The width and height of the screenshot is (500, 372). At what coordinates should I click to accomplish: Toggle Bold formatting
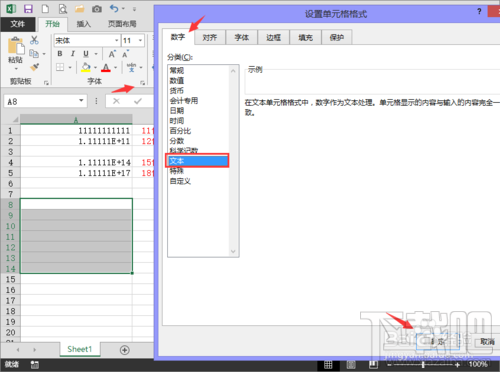(x=60, y=54)
